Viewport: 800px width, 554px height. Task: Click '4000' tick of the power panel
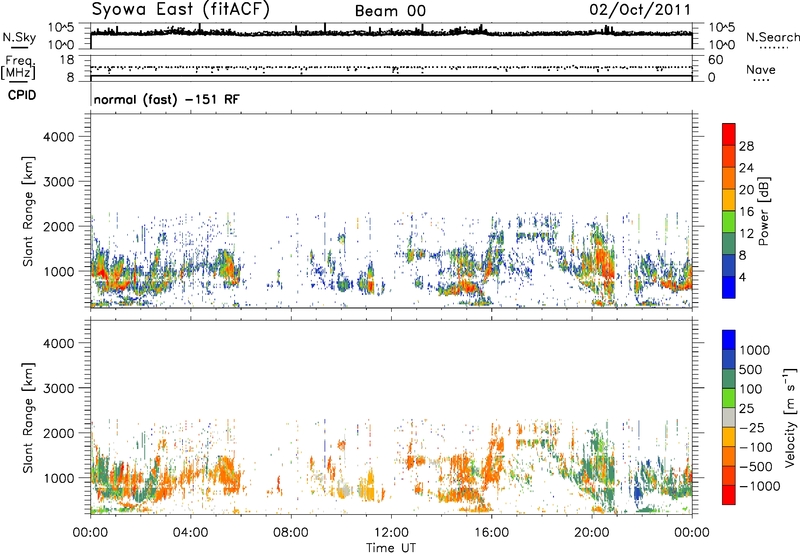click(x=59, y=137)
